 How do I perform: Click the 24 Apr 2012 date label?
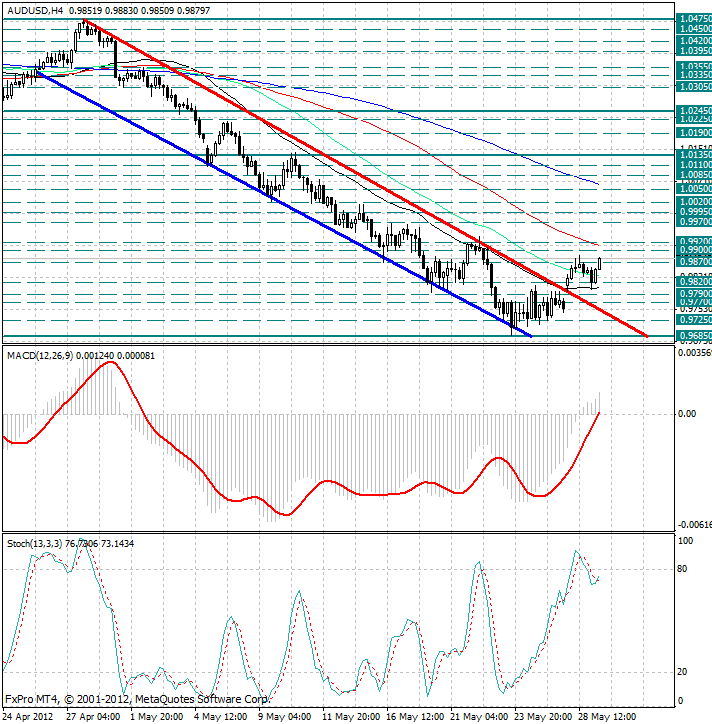pyautogui.click(x=28, y=717)
